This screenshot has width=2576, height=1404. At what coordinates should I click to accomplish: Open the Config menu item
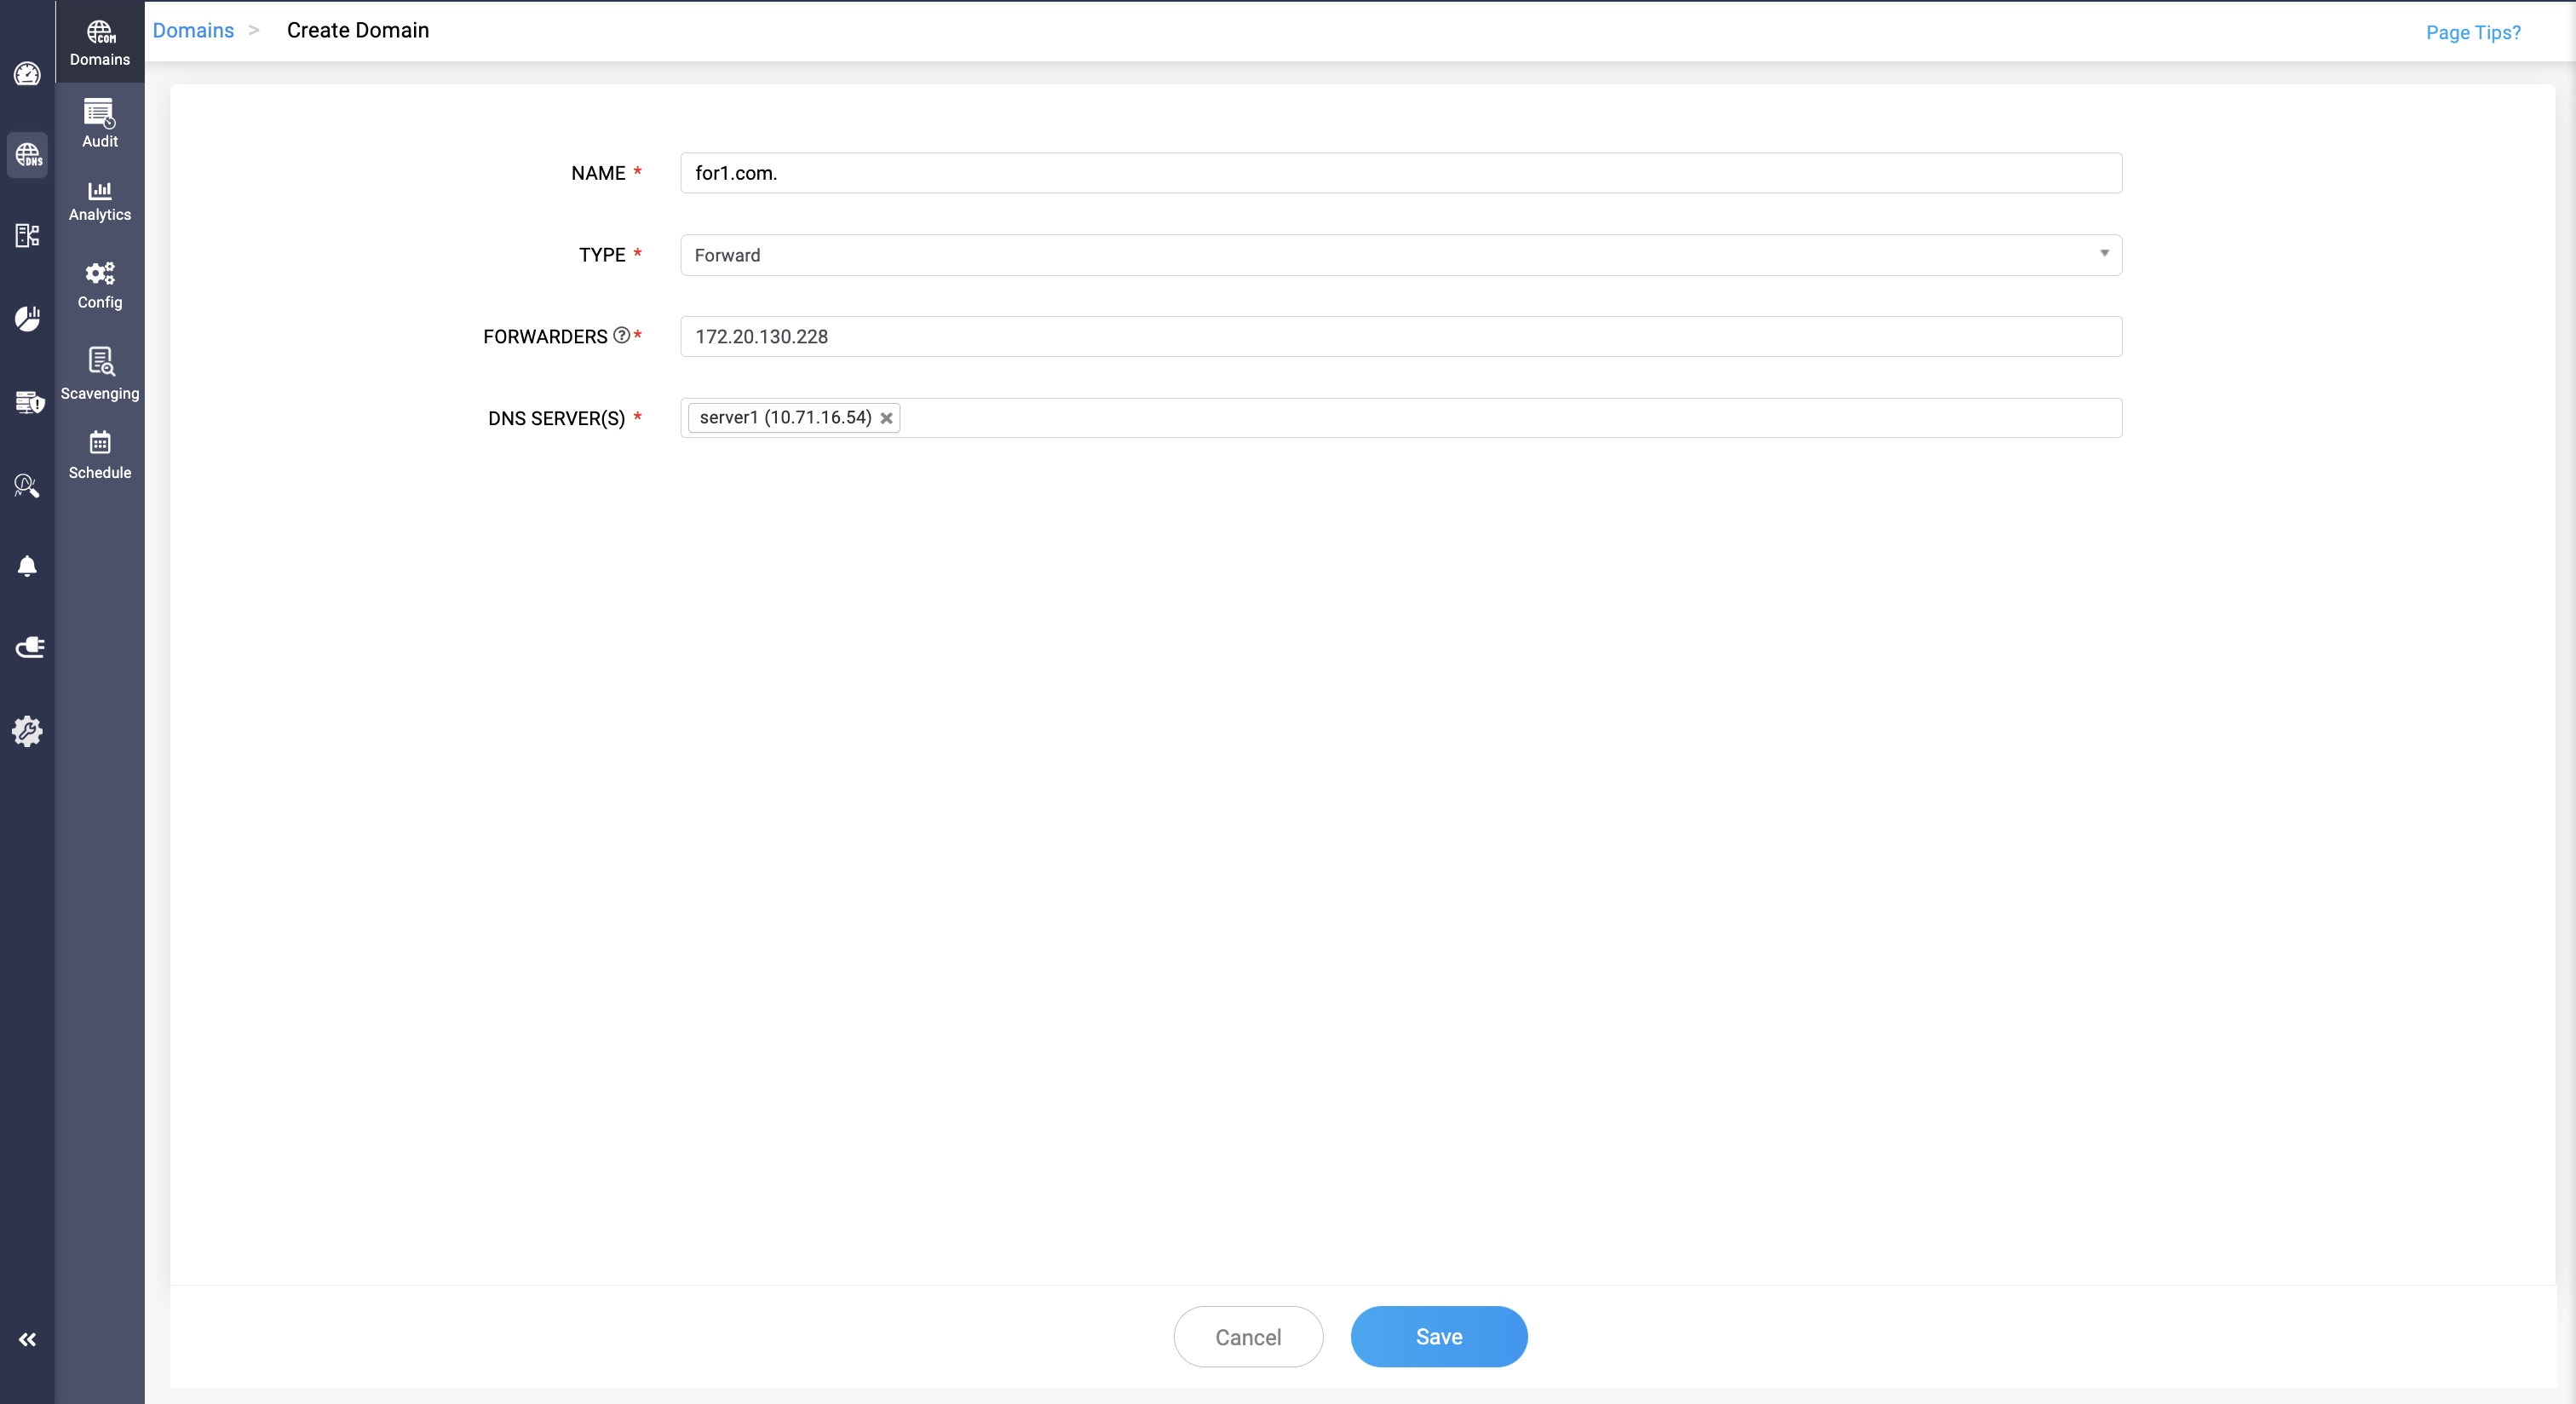(x=100, y=285)
